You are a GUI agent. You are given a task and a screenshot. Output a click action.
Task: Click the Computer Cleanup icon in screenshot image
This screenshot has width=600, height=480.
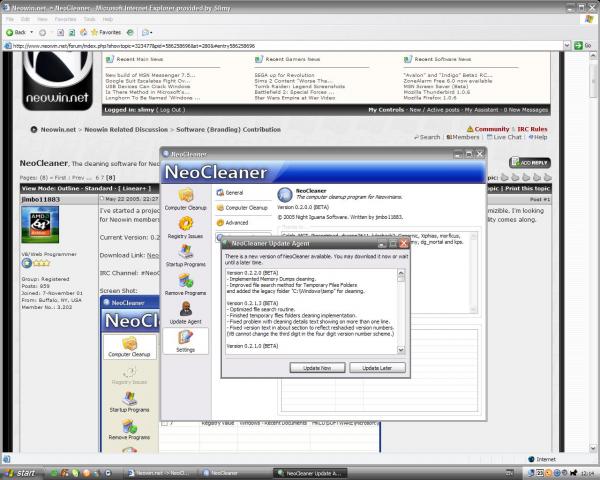[x=129, y=347]
